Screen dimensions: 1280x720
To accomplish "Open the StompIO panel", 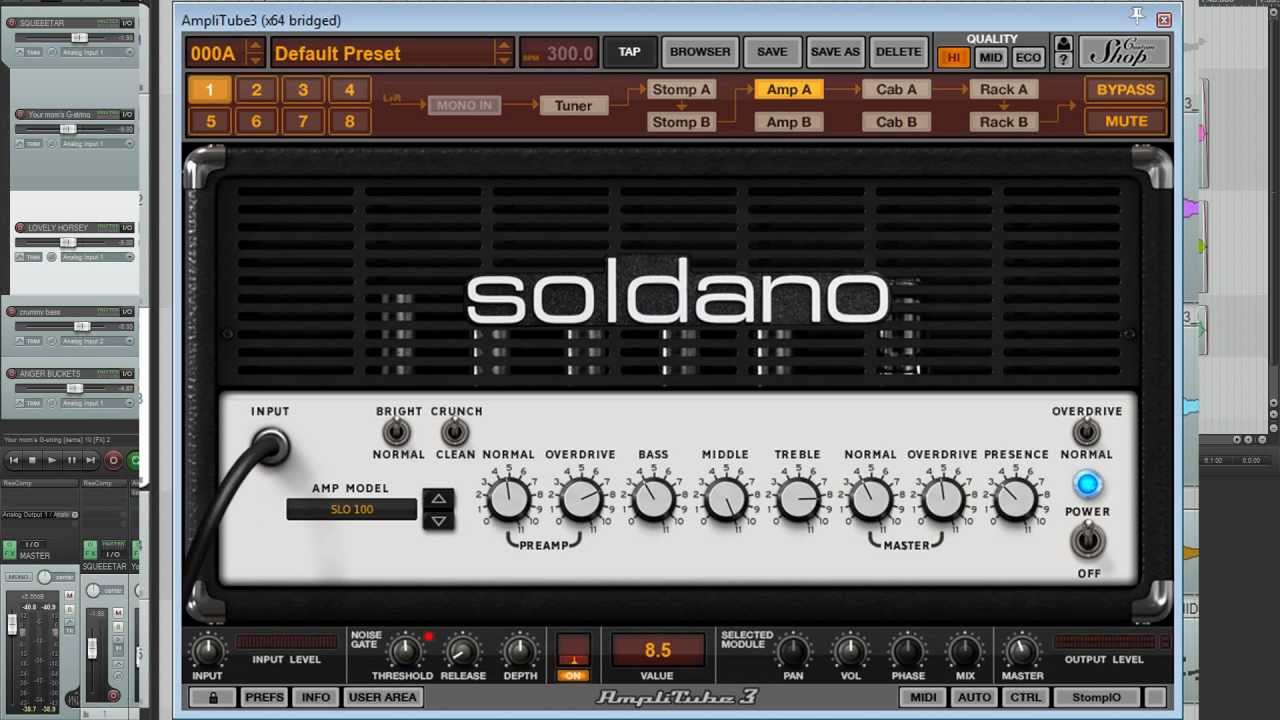I will pyautogui.click(x=1097, y=697).
